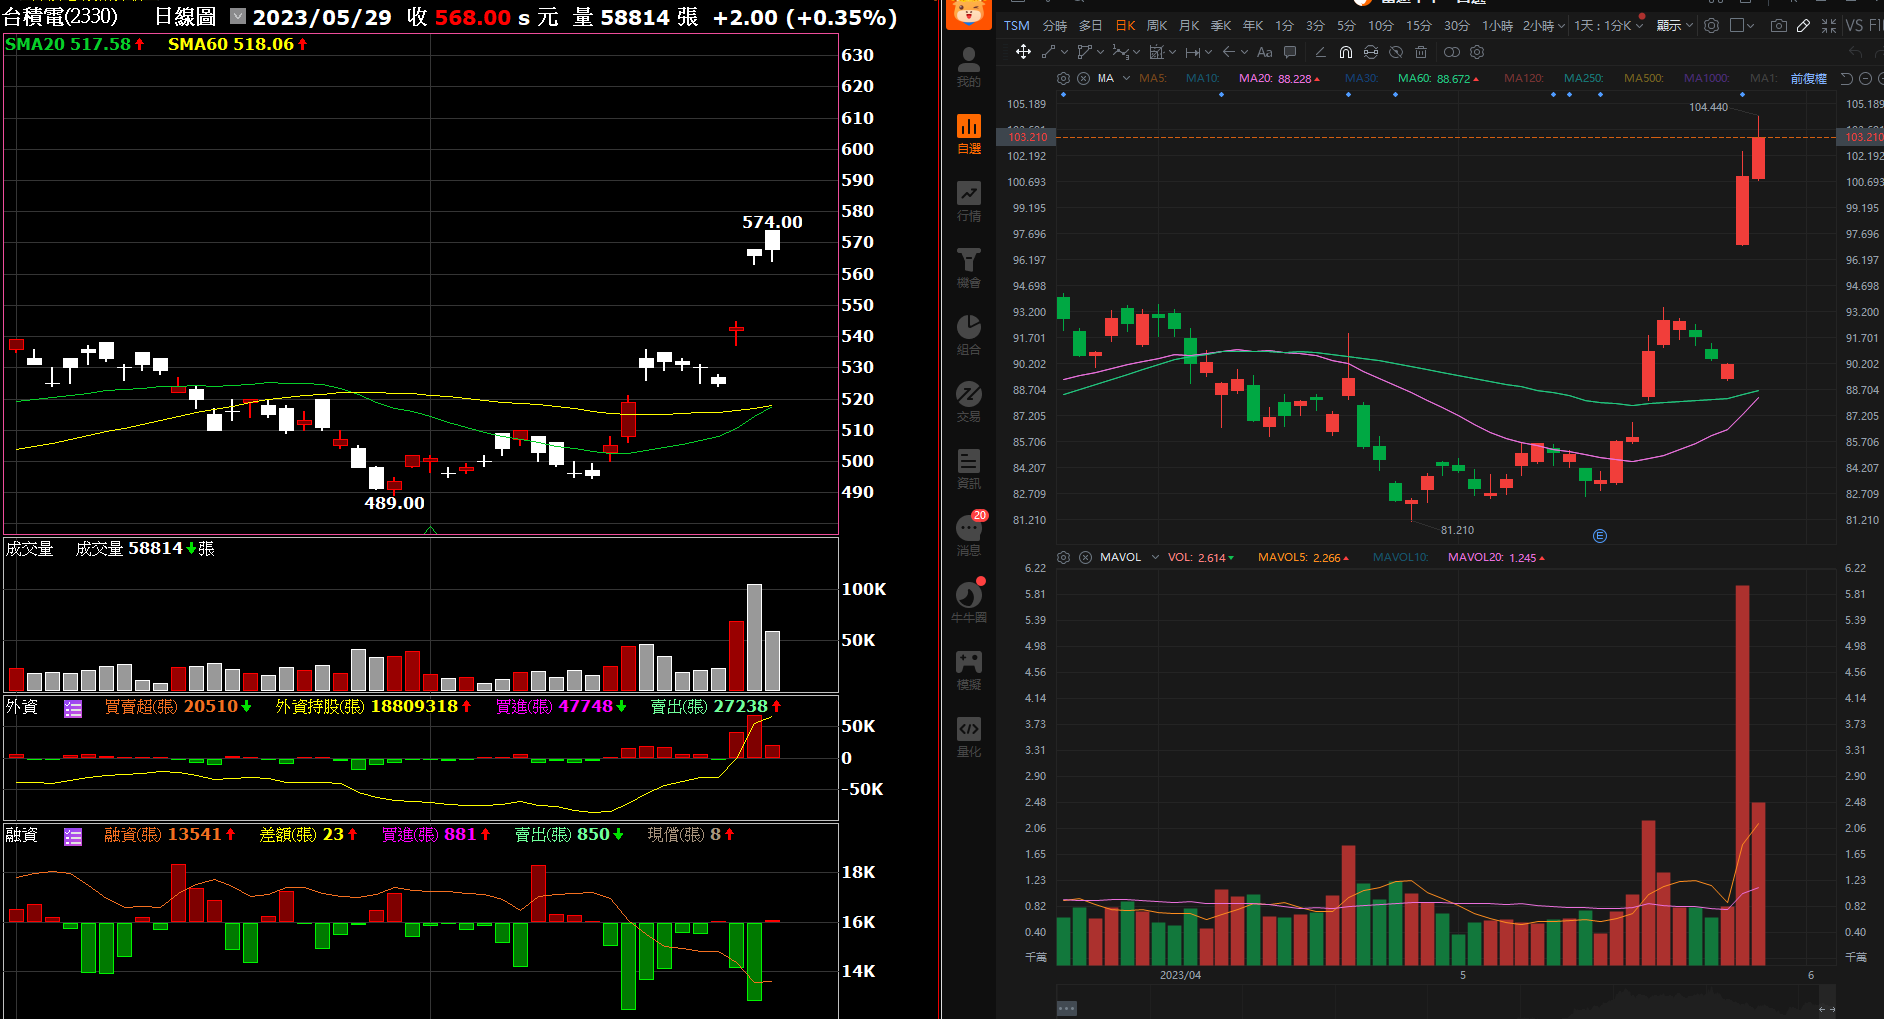
Task: Open the 行情 quotes sidebar icon
Action: click(x=968, y=200)
